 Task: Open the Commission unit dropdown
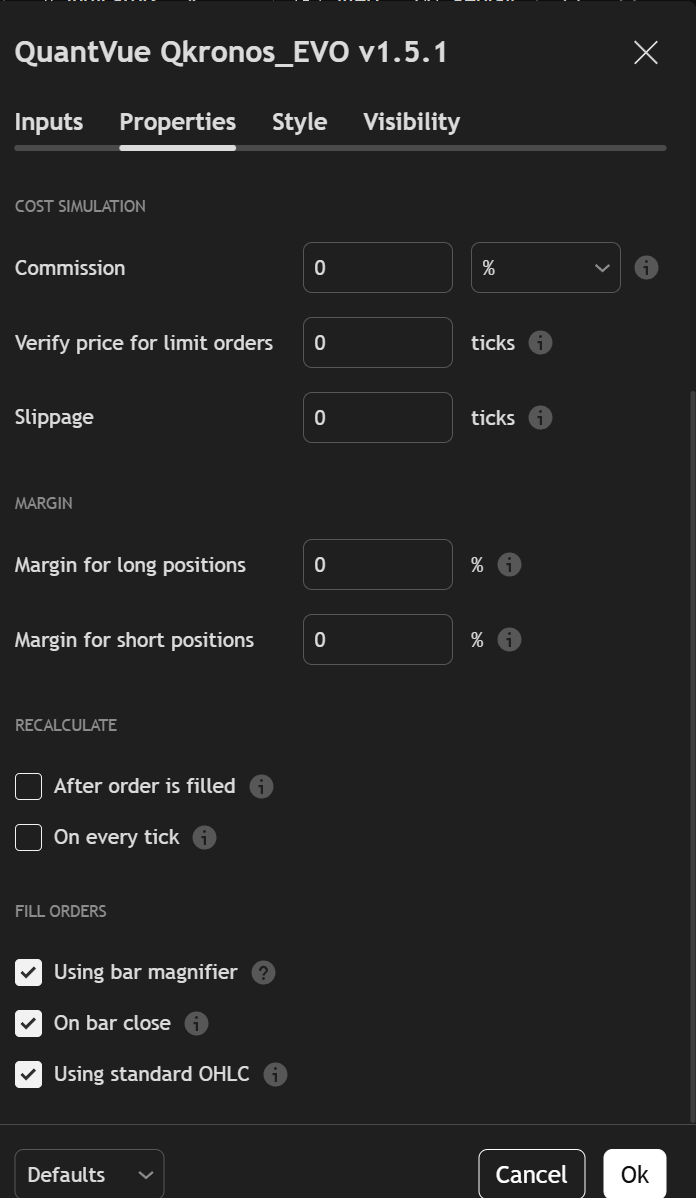(545, 268)
